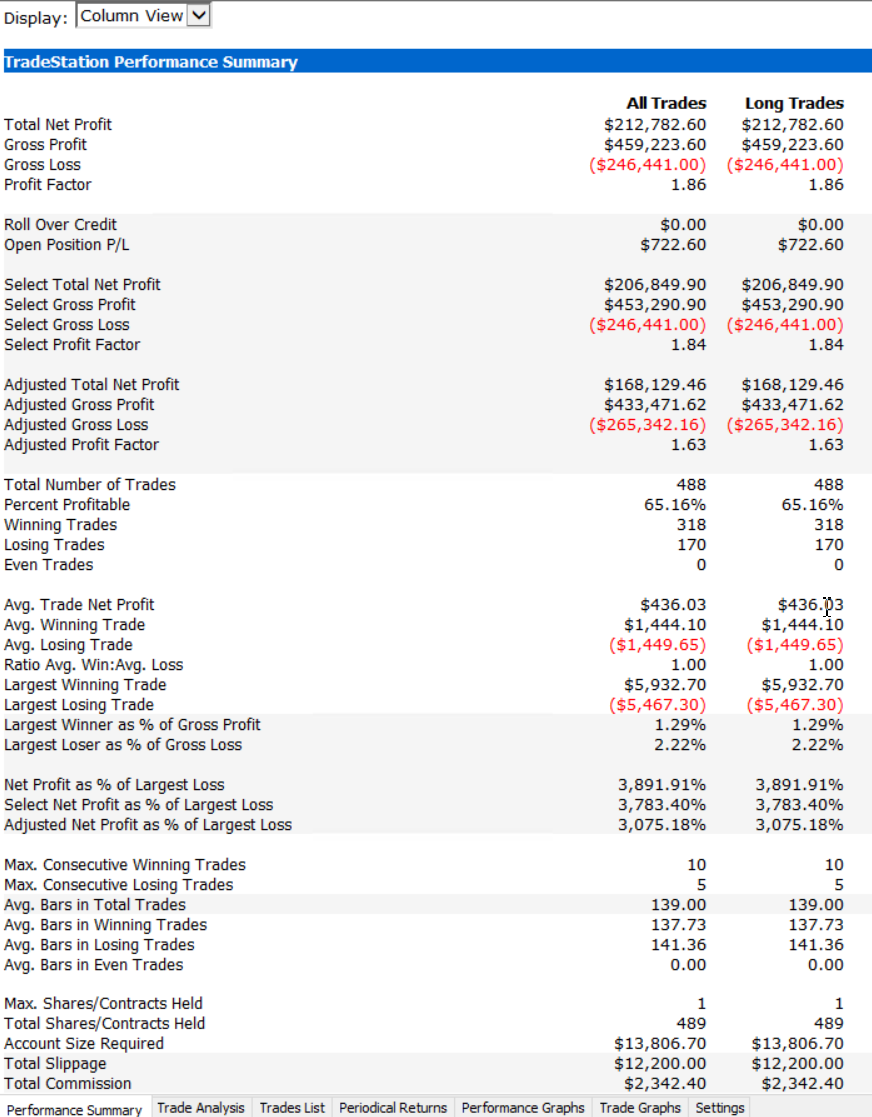Click the Max. Consecutive Winning Trades label
This screenshot has height=1117, width=872.
pos(125,864)
